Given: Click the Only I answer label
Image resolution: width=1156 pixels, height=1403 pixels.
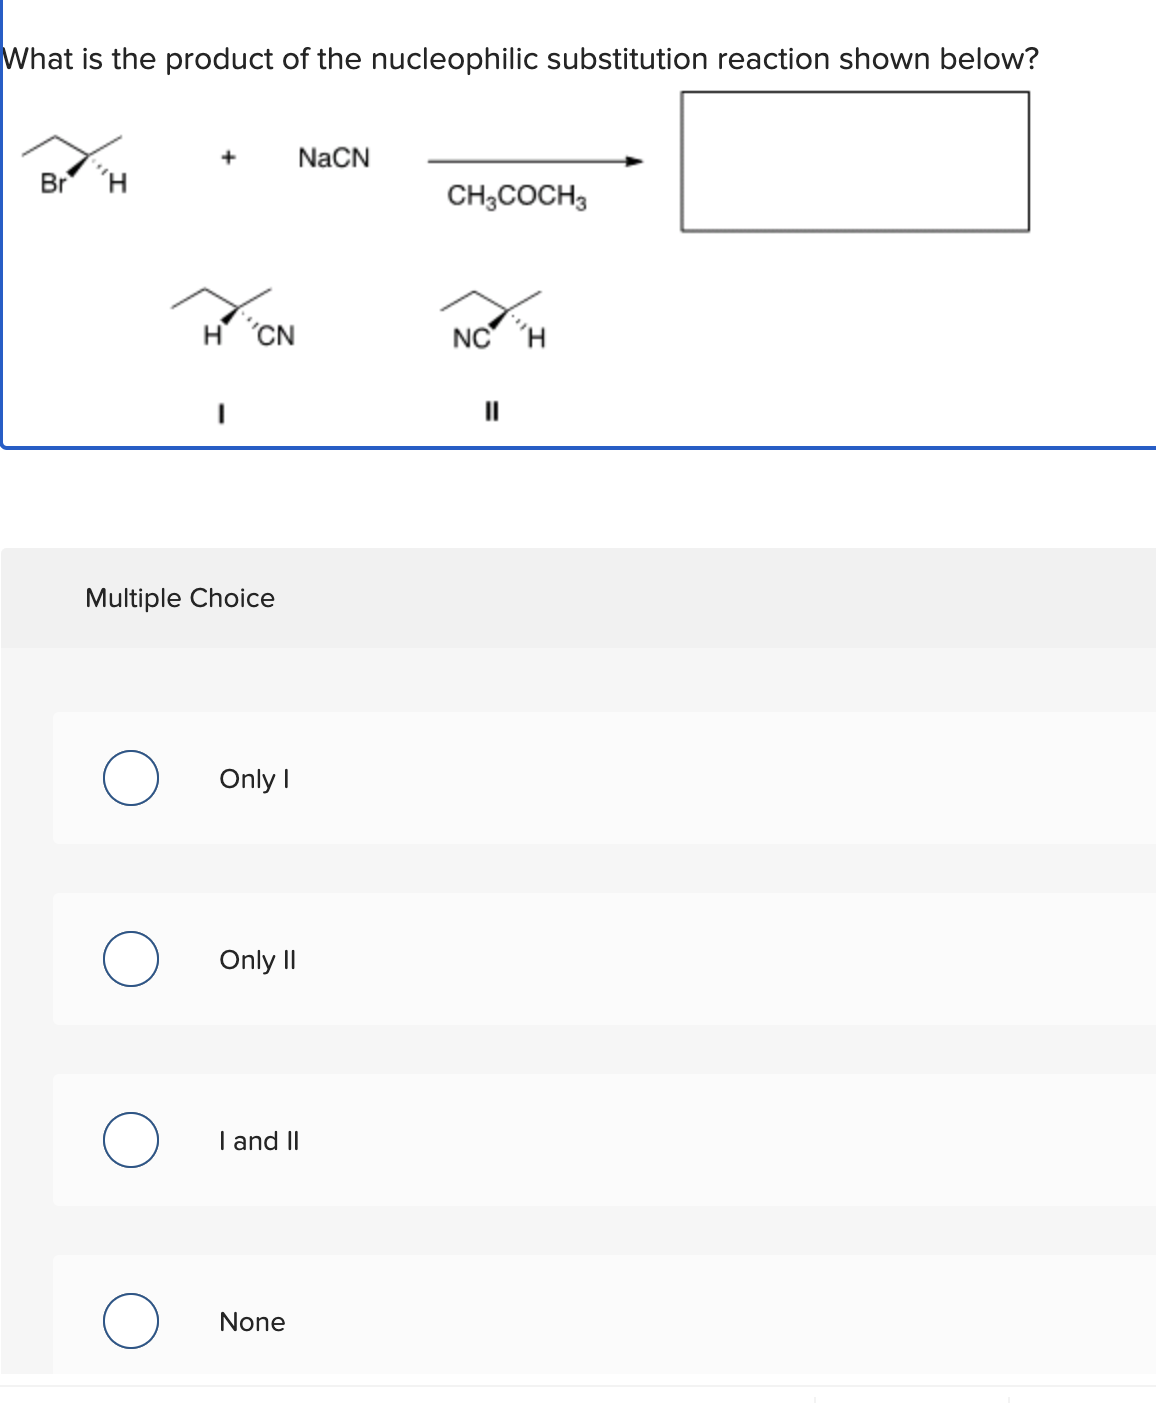Looking at the screenshot, I should coord(253,779).
